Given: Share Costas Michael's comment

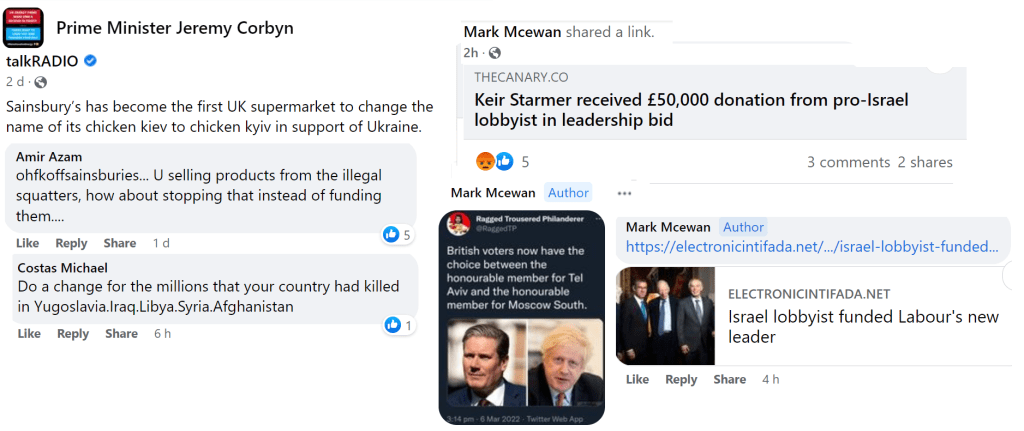Looking at the screenshot, I should (x=120, y=334).
